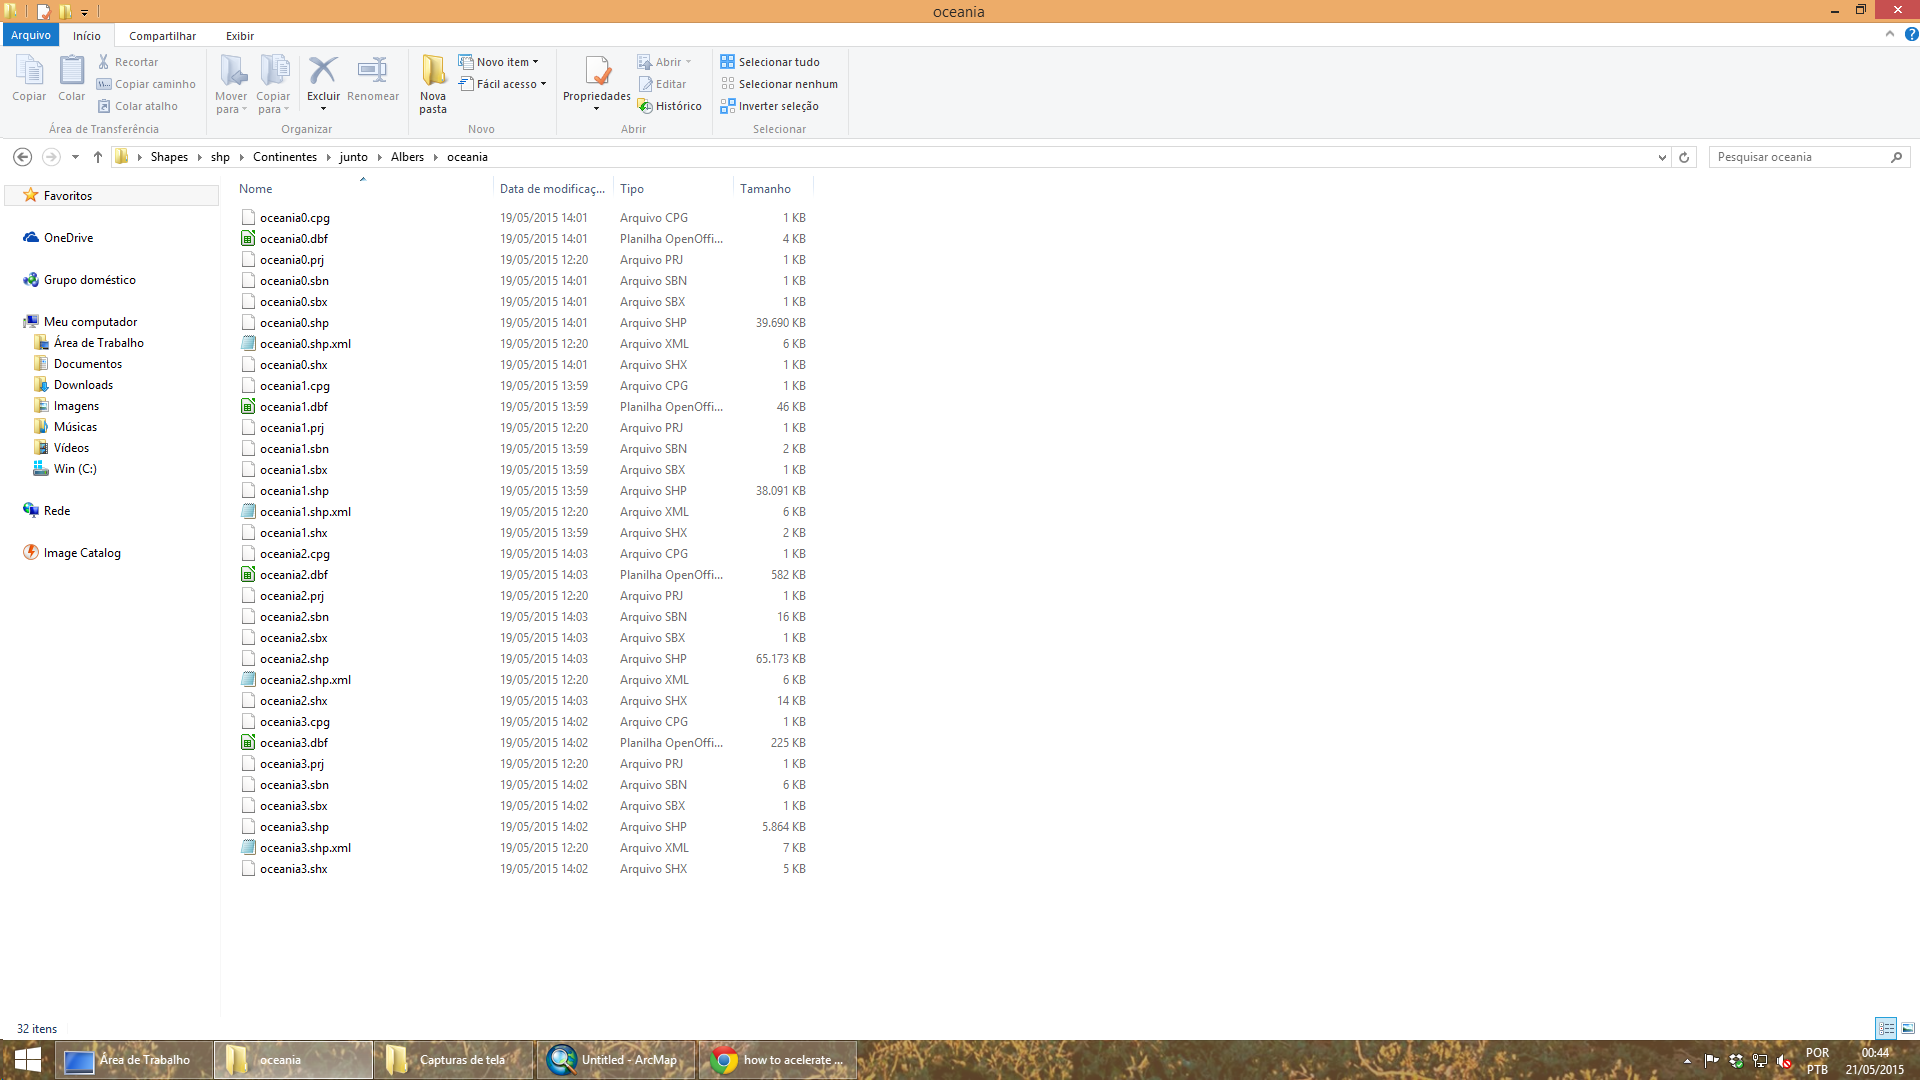Switch to Chrome taskbar window

pyautogui.click(x=777, y=1060)
